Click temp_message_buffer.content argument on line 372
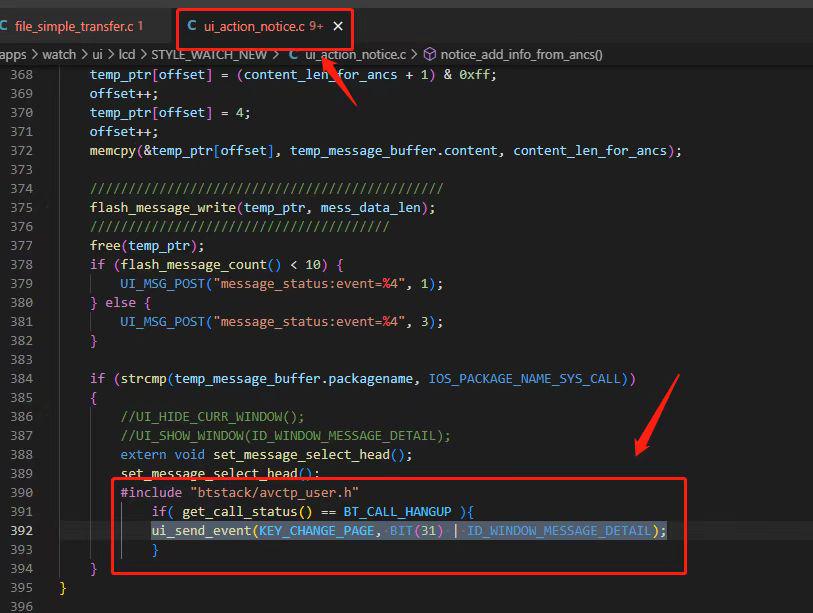Viewport: 813px width, 613px height. [393, 151]
